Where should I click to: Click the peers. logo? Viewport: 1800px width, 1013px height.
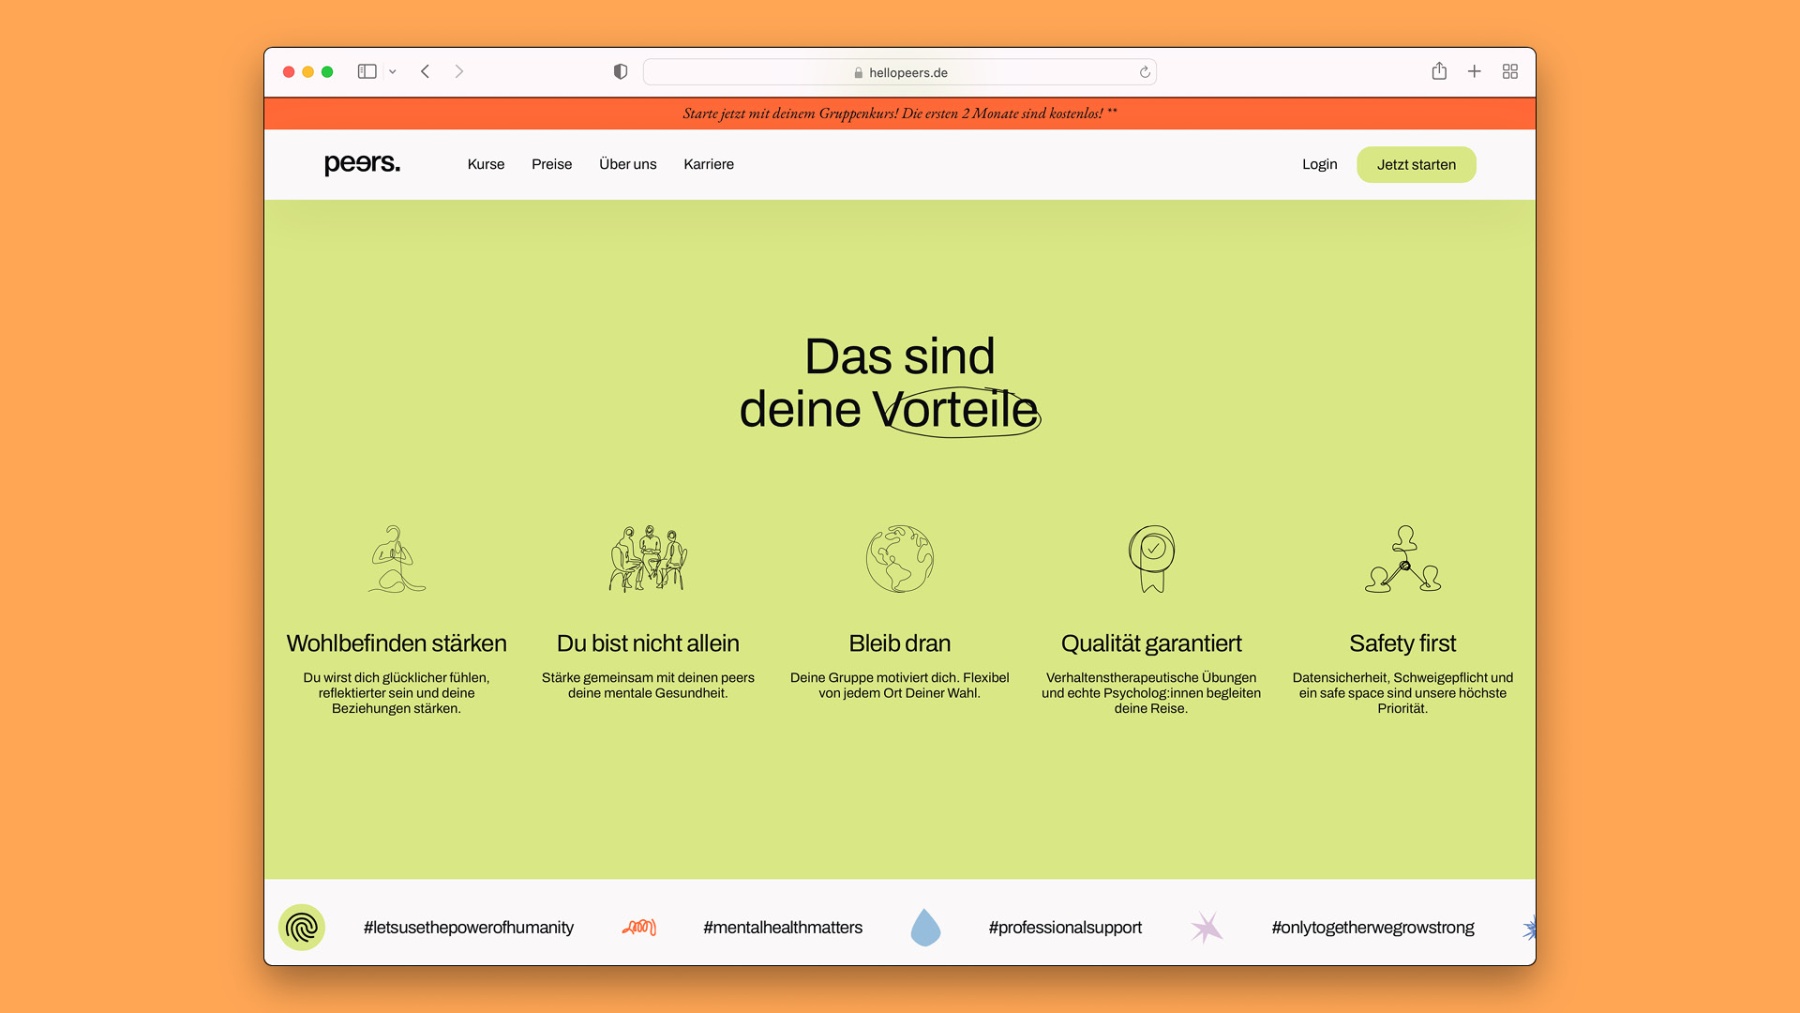point(362,164)
